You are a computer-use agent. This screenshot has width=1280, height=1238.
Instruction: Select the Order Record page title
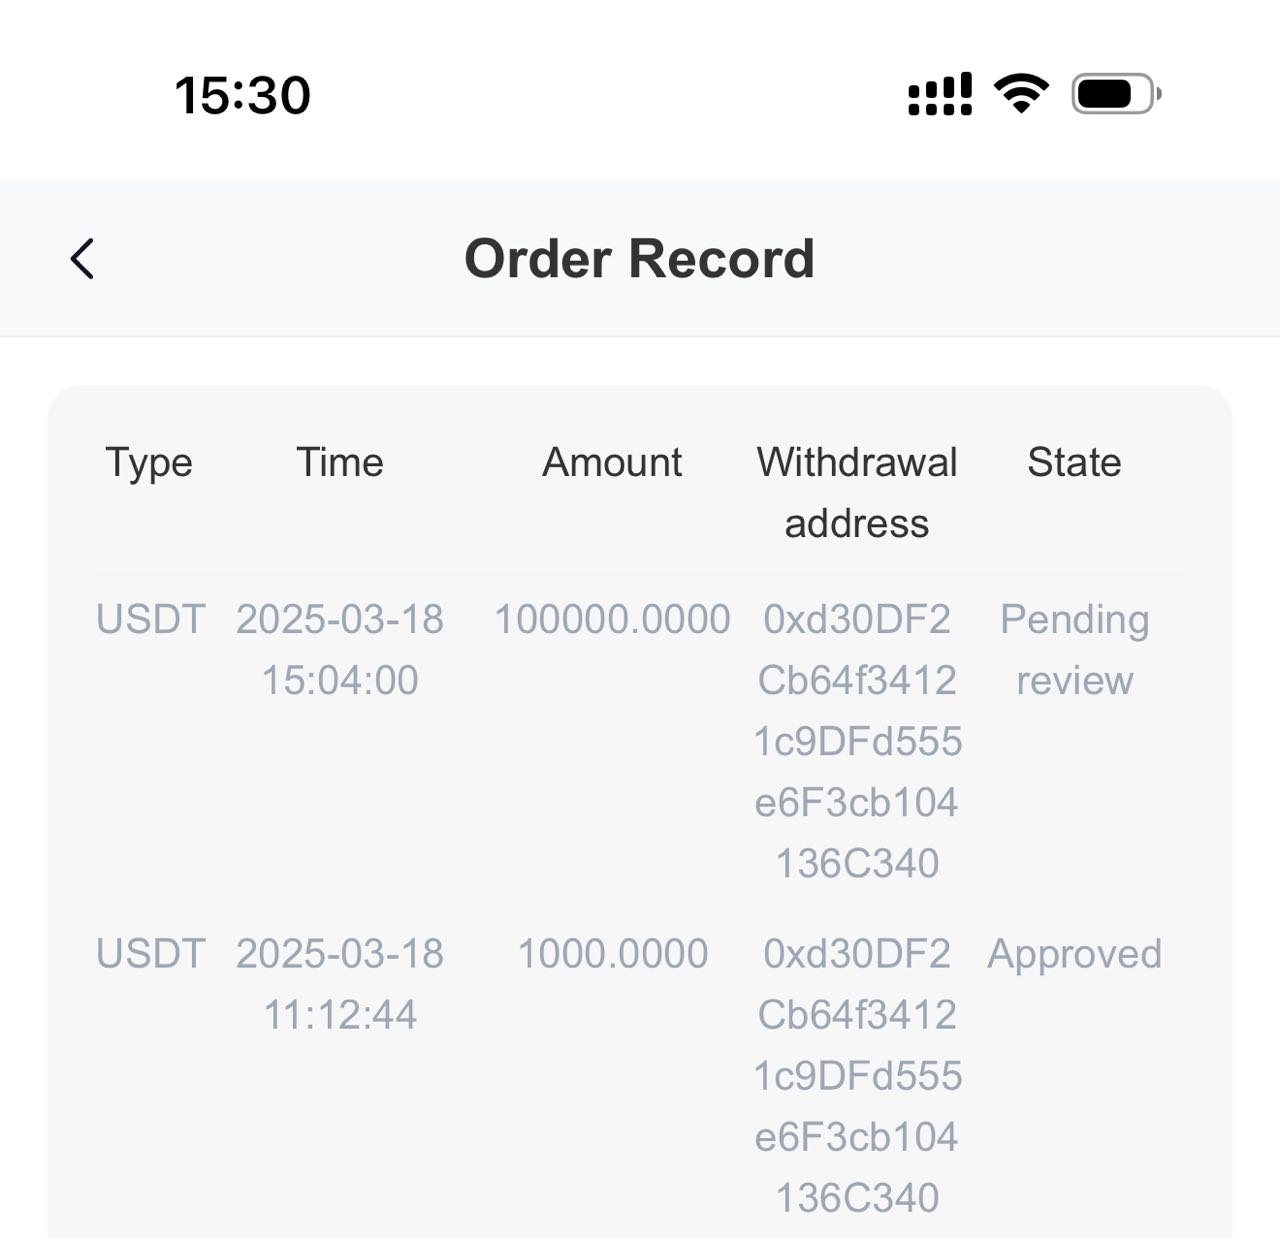(639, 258)
